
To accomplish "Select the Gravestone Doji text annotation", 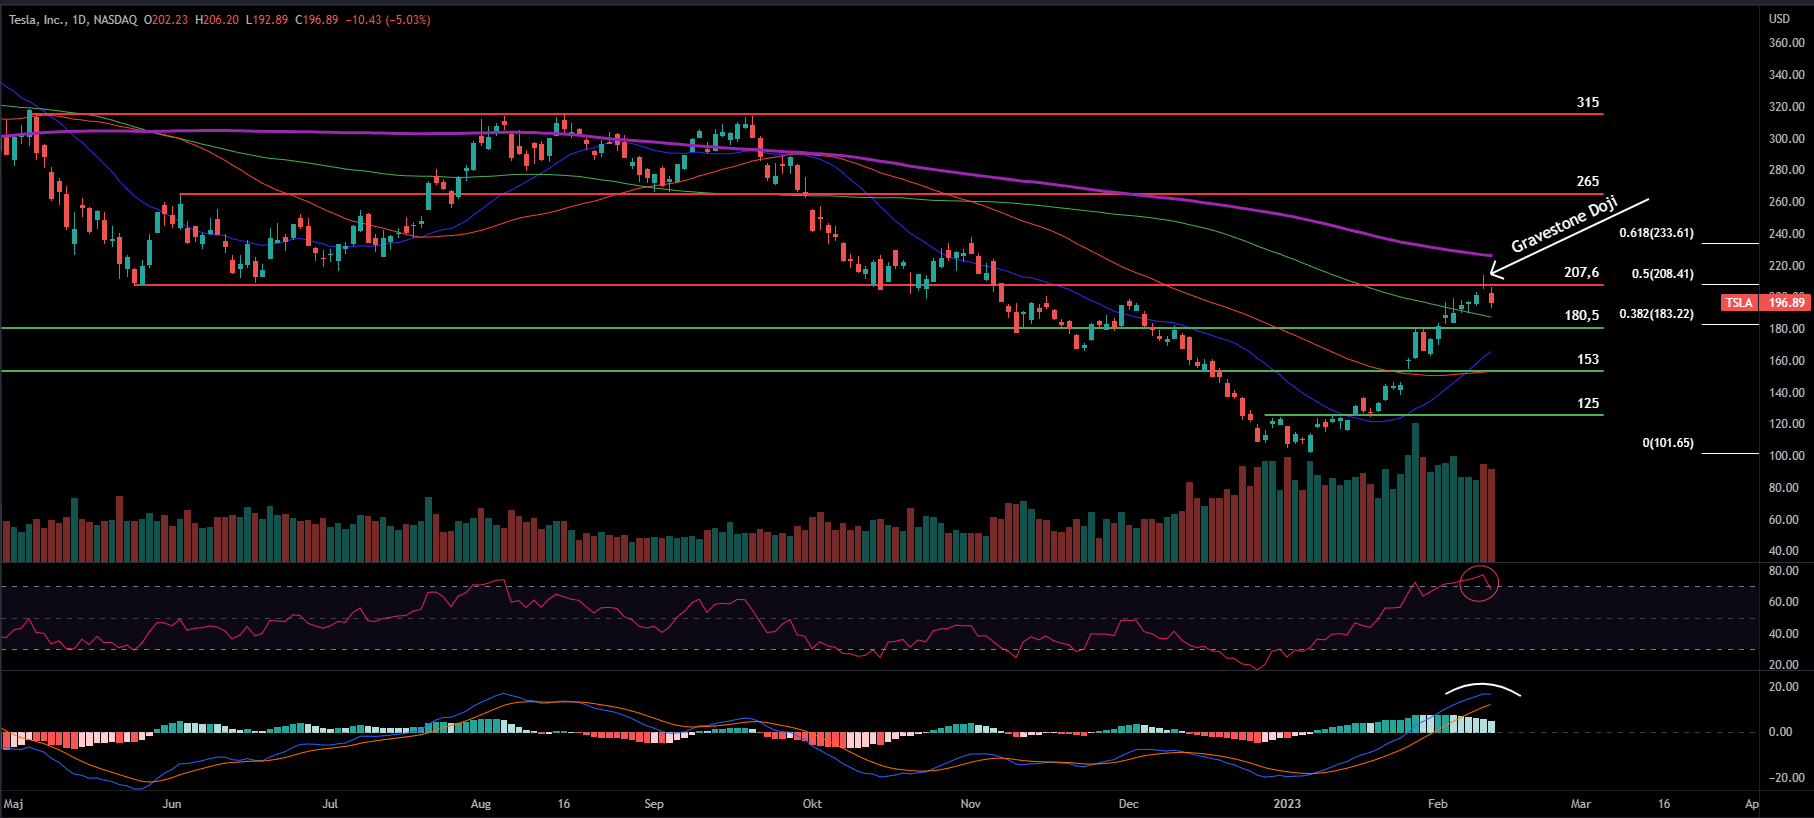I will (1563, 225).
